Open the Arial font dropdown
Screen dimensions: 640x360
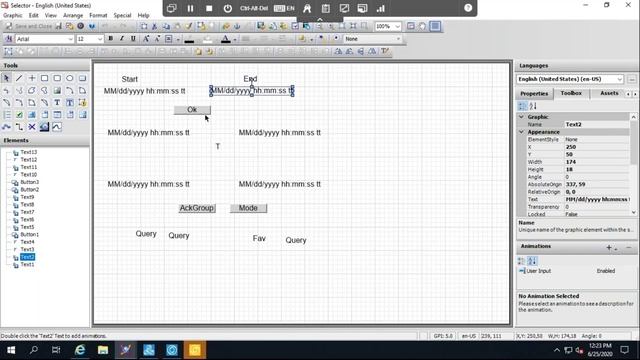[70, 39]
